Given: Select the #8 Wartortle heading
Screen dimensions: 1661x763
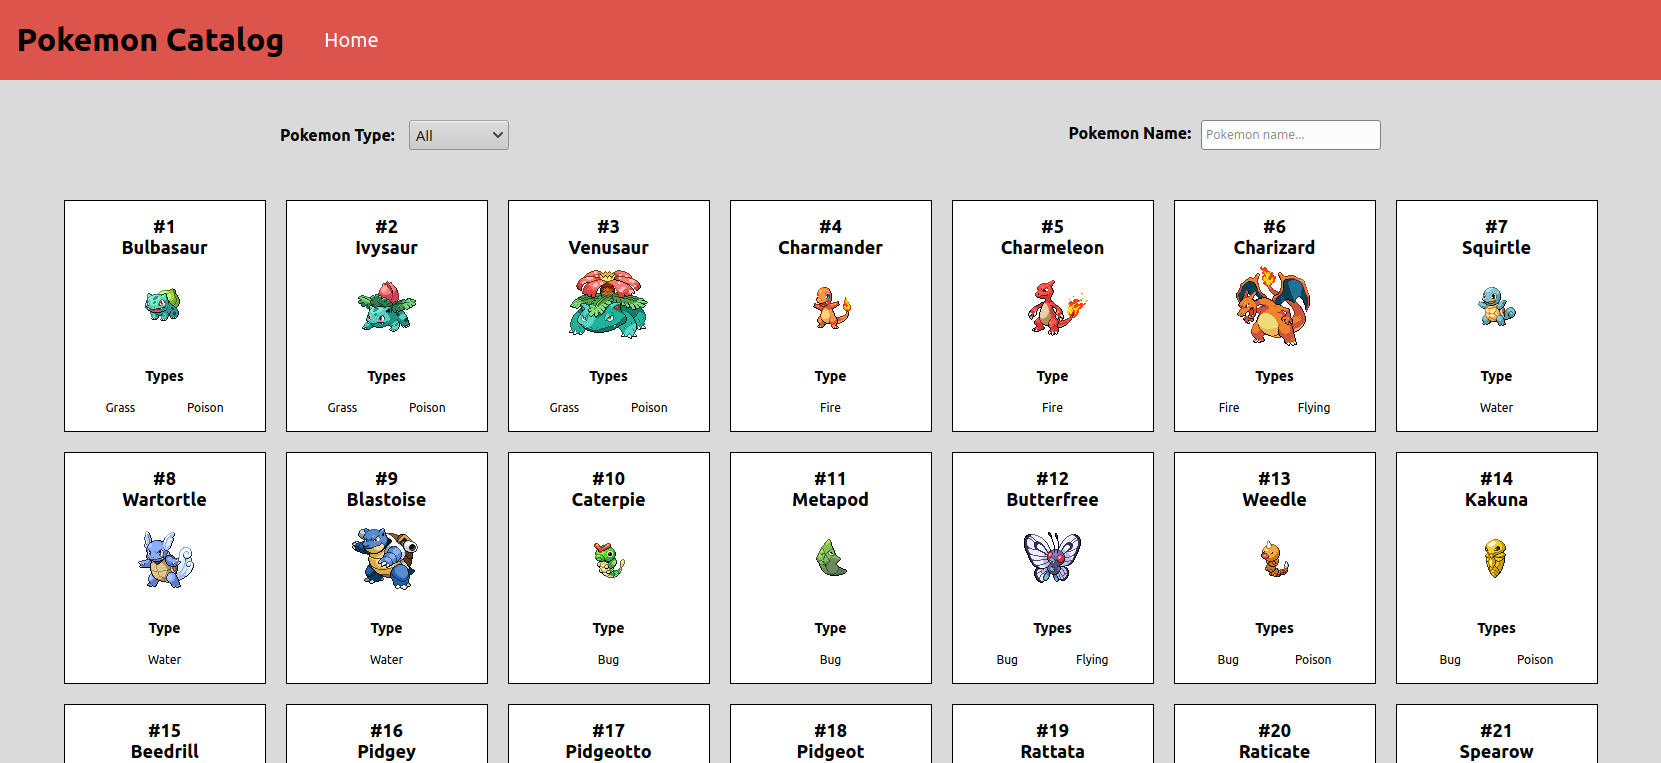Looking at the screenshot, I should click(x=165, y=489).
